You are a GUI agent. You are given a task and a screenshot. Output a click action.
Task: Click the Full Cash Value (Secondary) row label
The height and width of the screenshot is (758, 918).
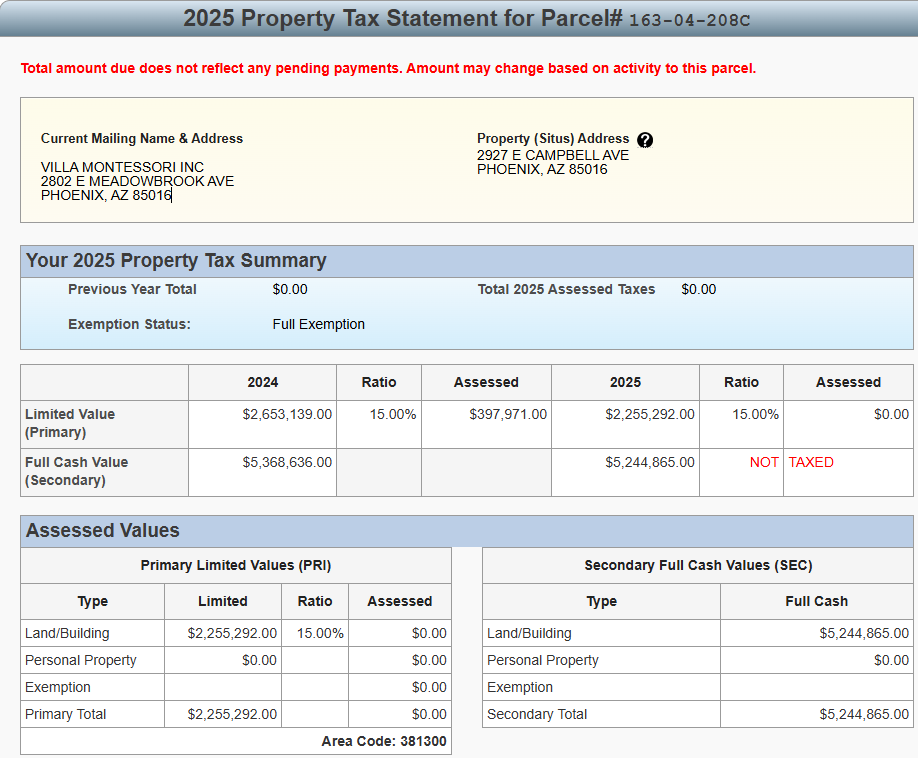click(x=76, y=471)
